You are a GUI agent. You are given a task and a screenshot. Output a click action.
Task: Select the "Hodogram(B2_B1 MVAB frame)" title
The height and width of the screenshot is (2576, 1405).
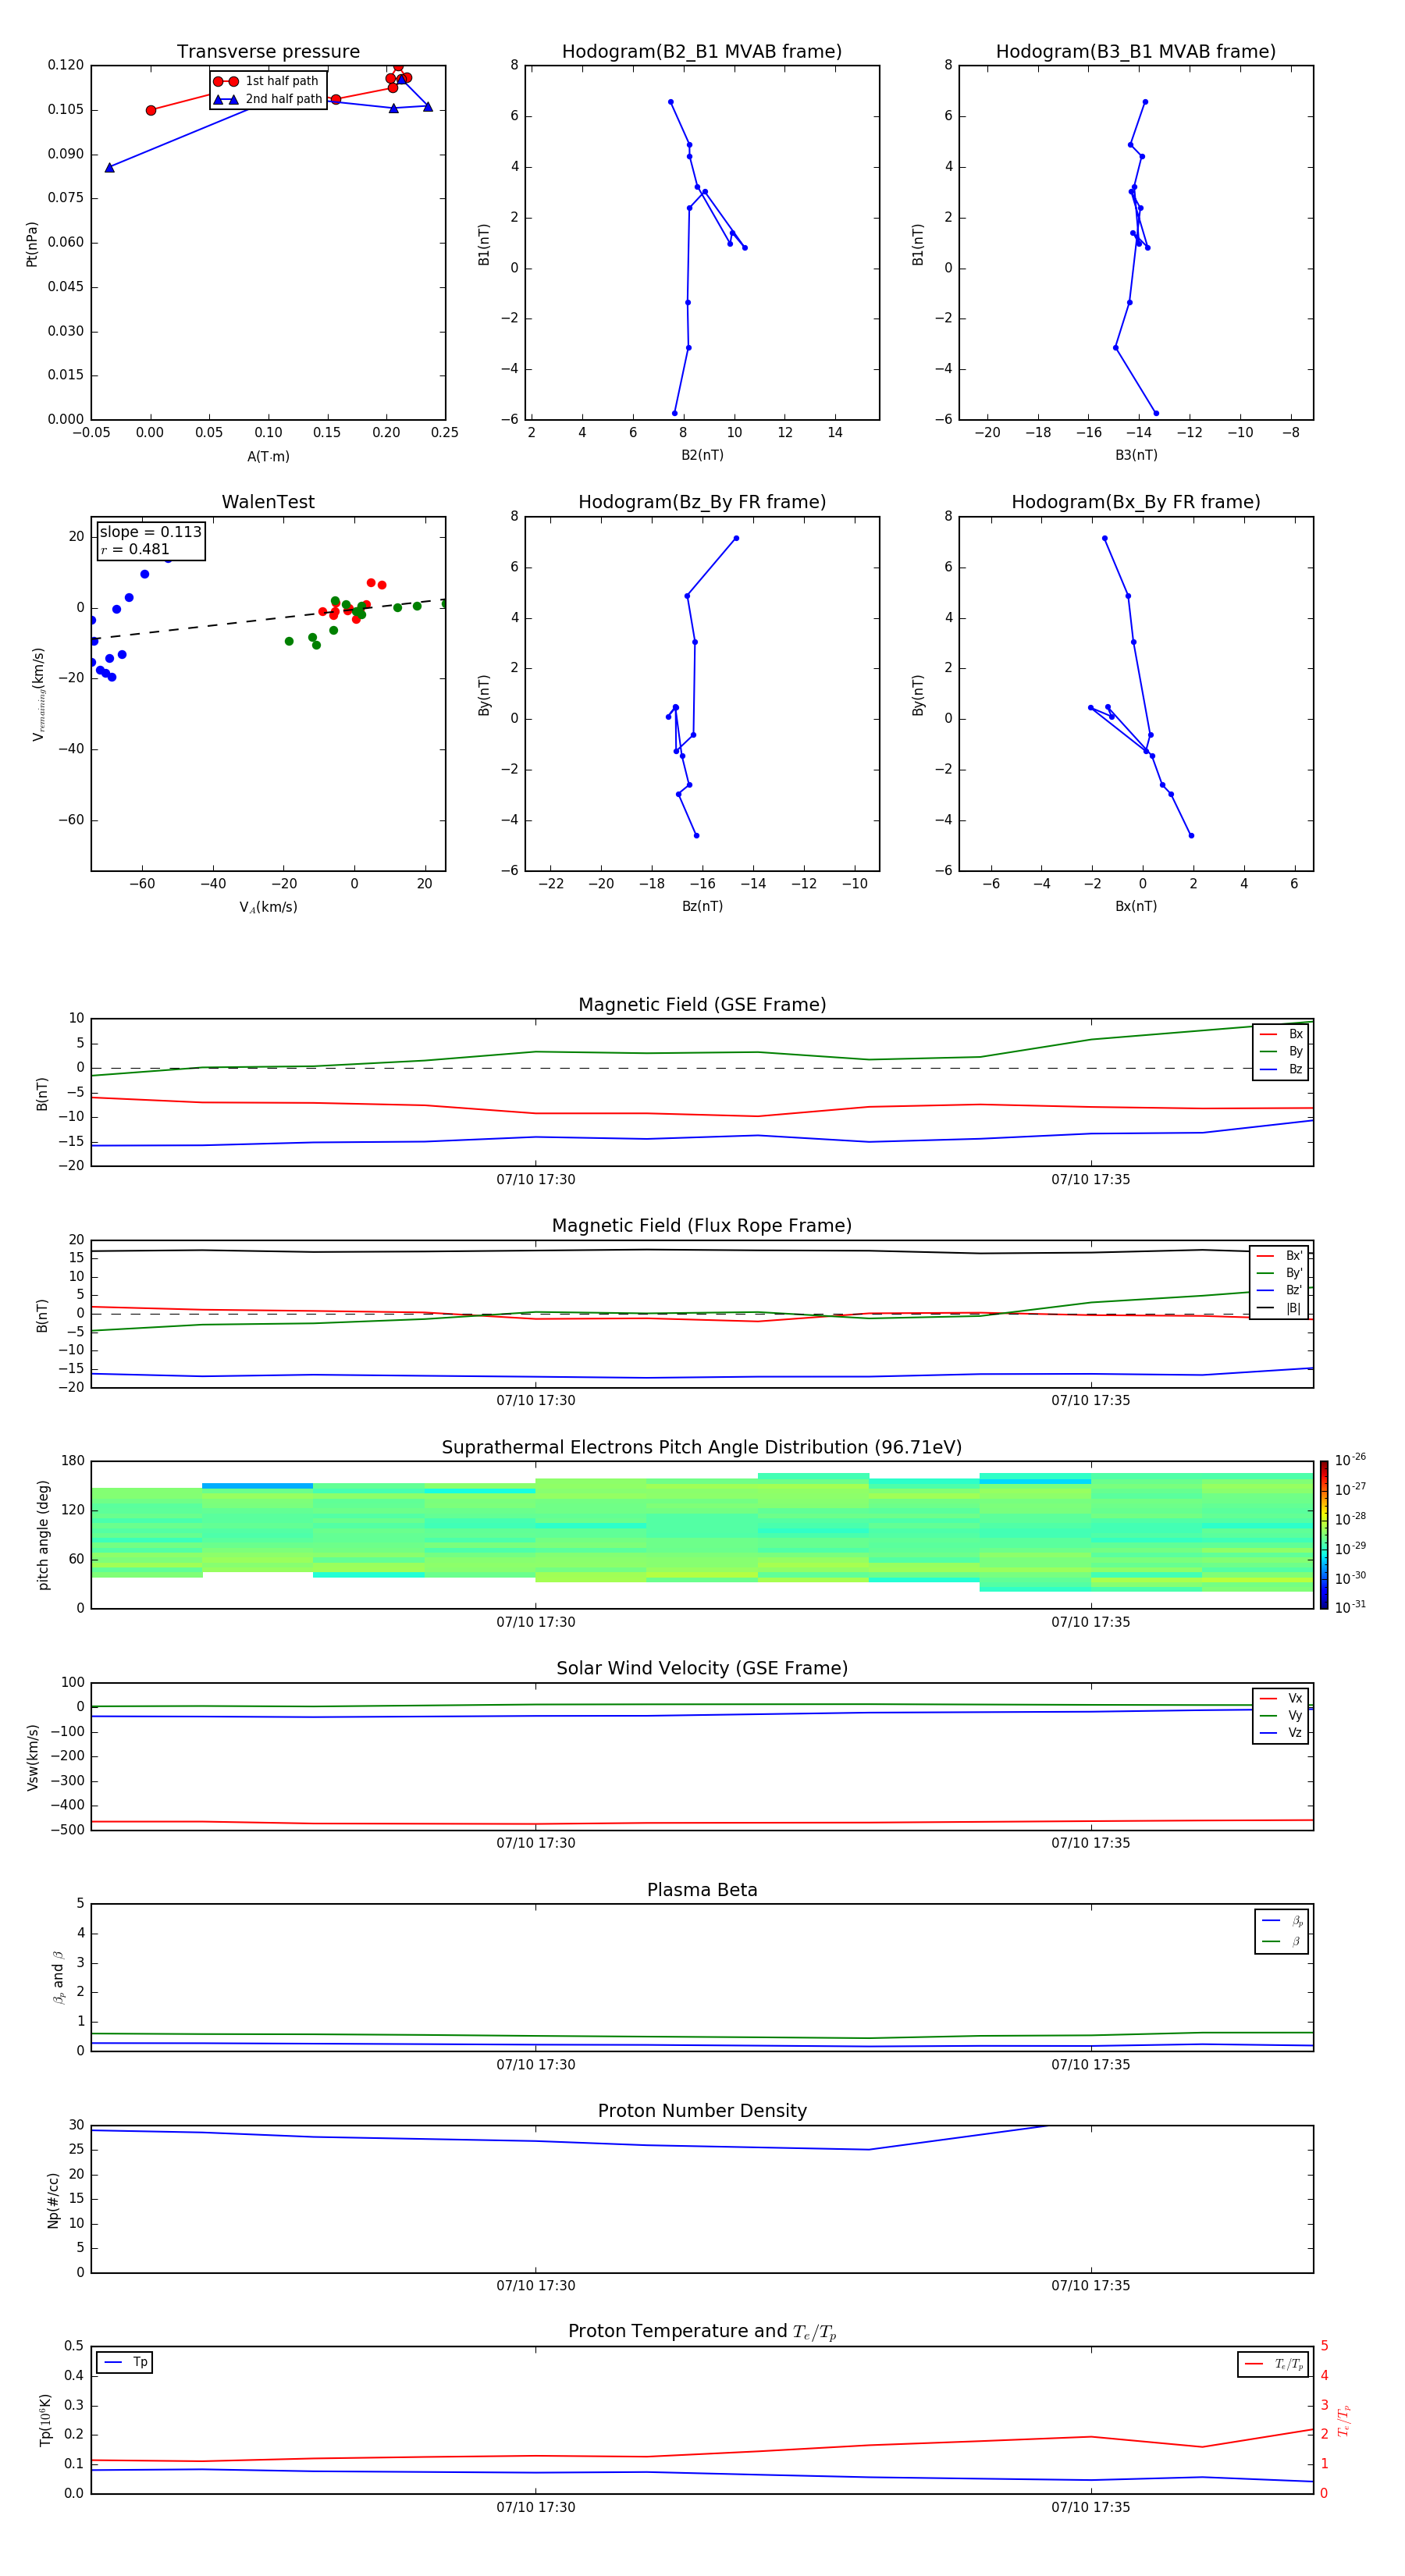click(702, 52)
